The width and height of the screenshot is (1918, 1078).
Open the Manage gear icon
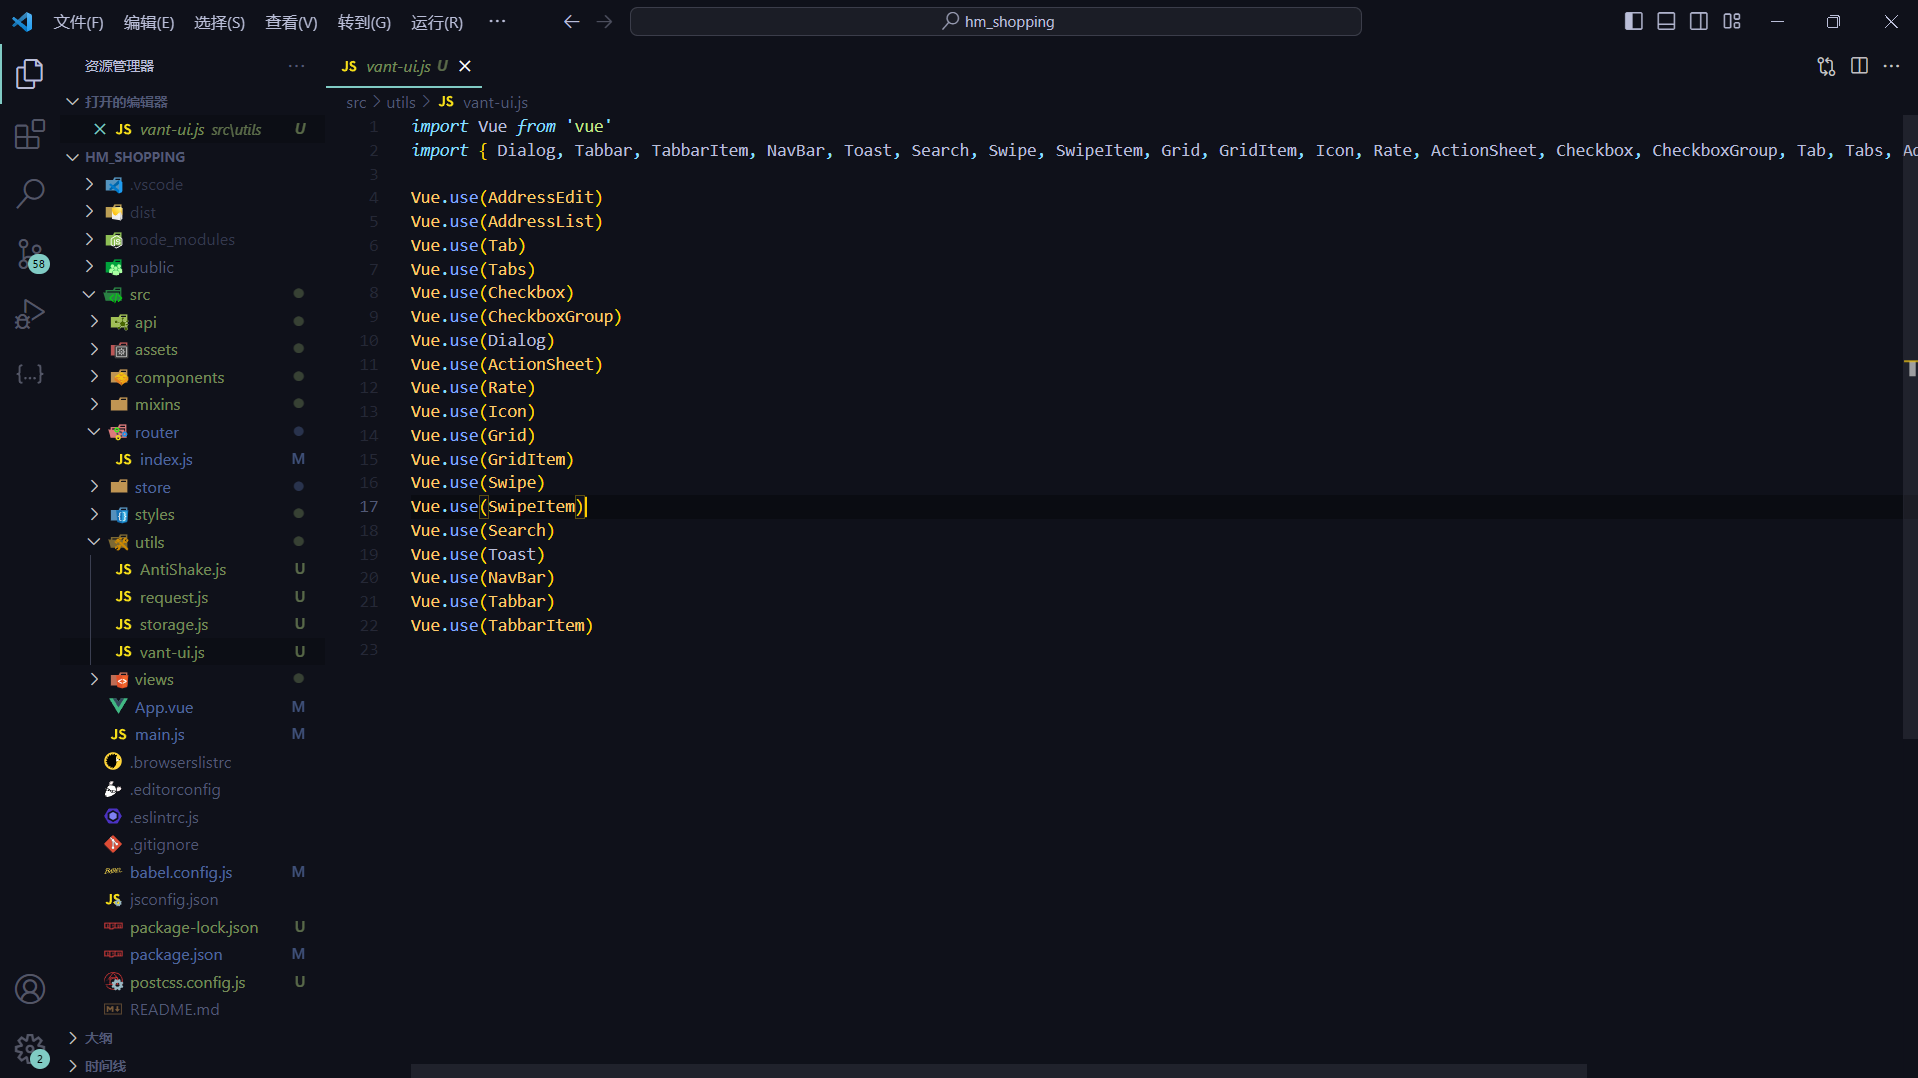click(31, 1050)
